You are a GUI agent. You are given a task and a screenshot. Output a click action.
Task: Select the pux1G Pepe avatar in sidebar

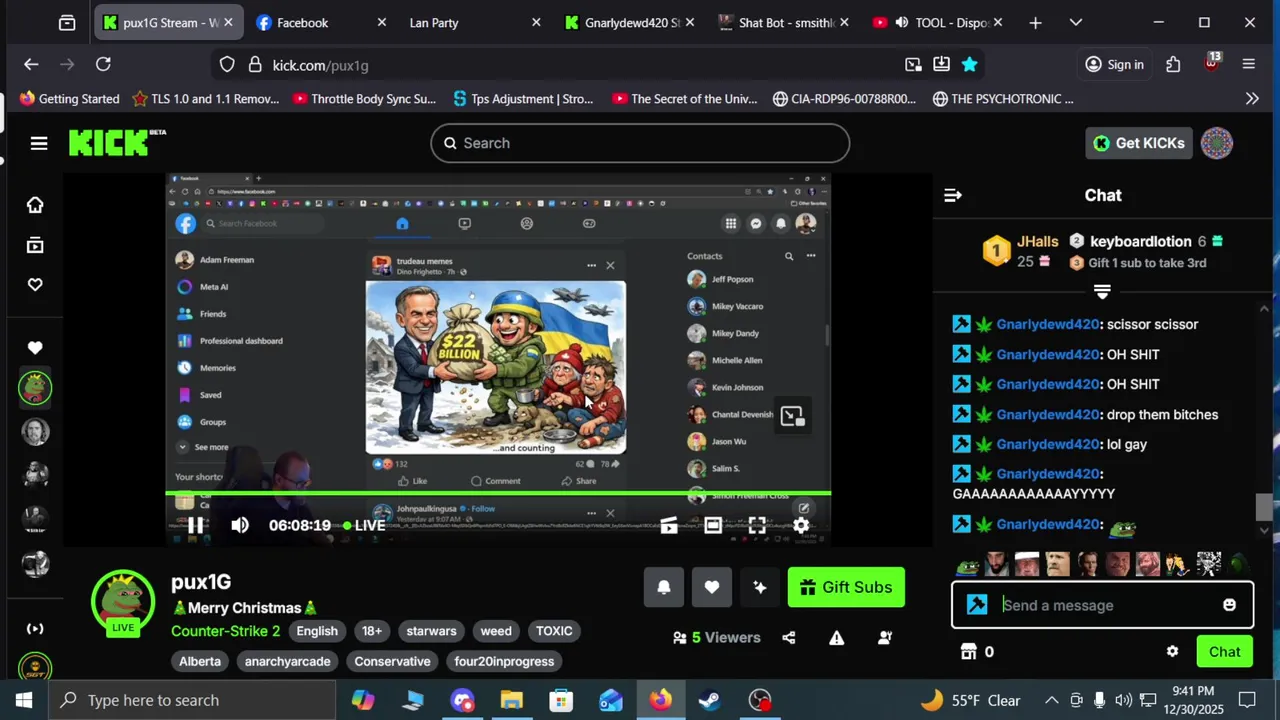point(35,388)
